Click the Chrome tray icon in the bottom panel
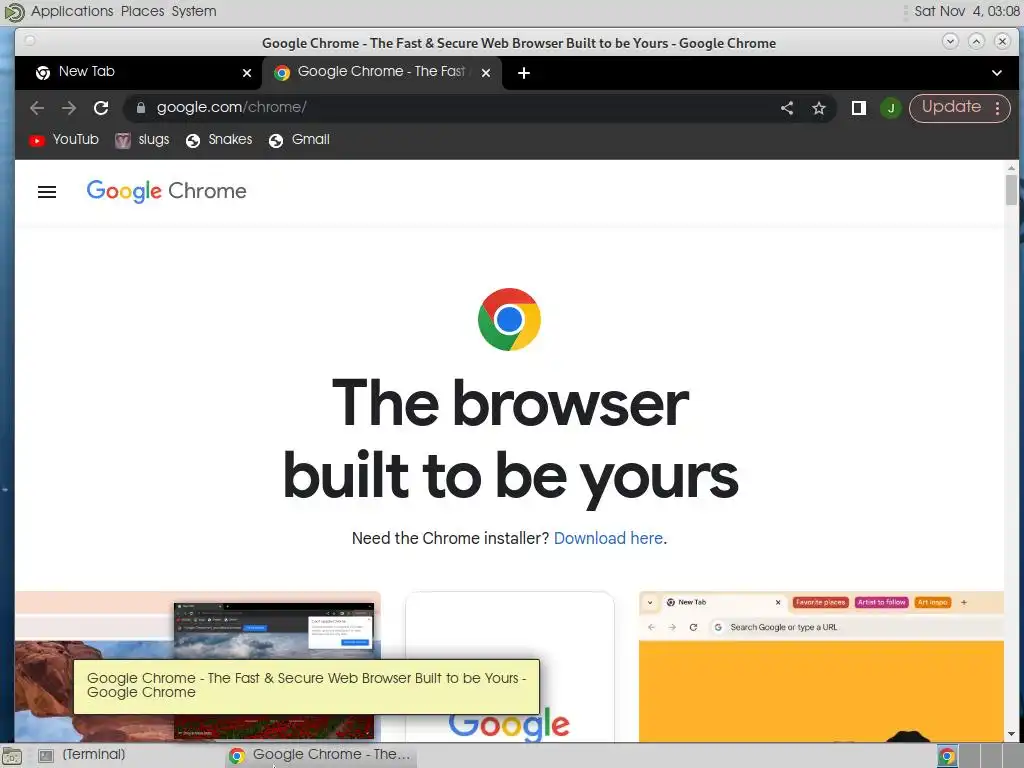 pos(946,756)
